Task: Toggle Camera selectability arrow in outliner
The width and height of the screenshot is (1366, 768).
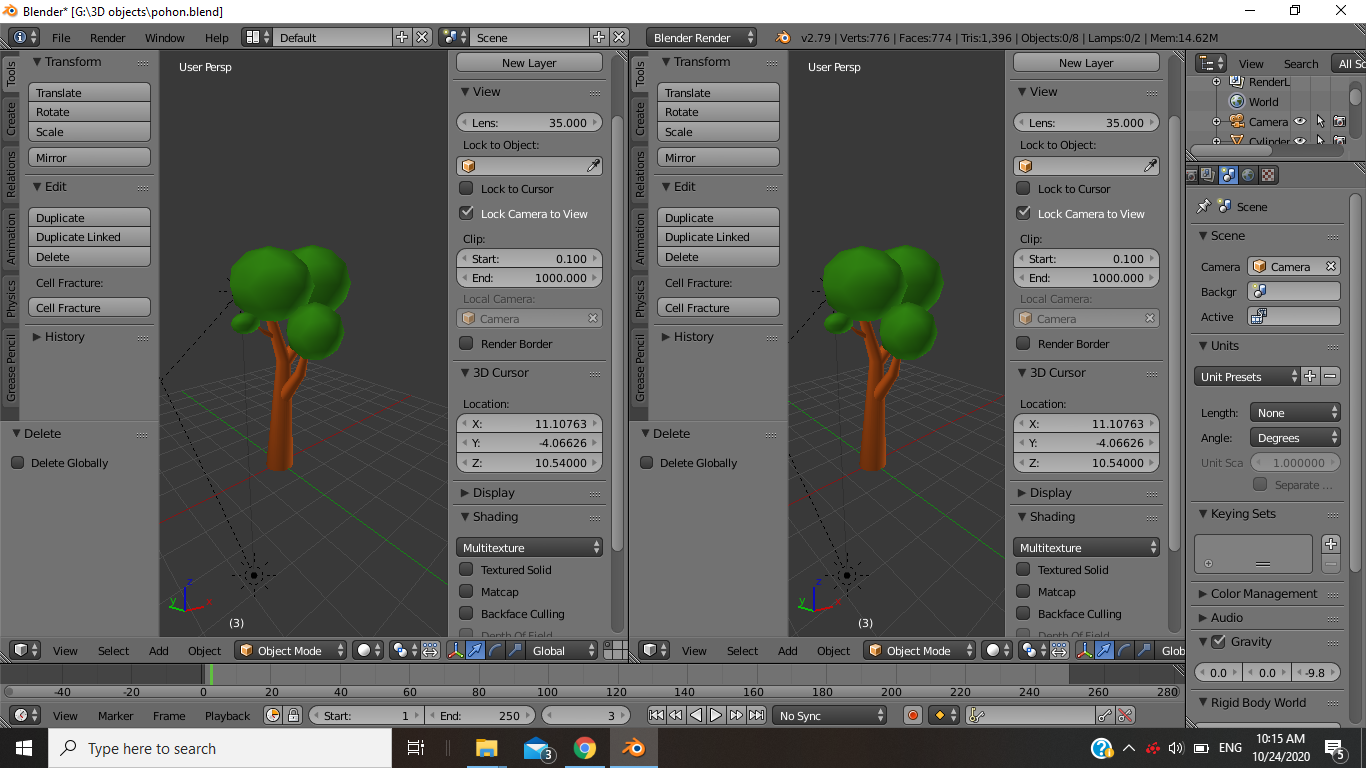Action: tap(1320, 121)
